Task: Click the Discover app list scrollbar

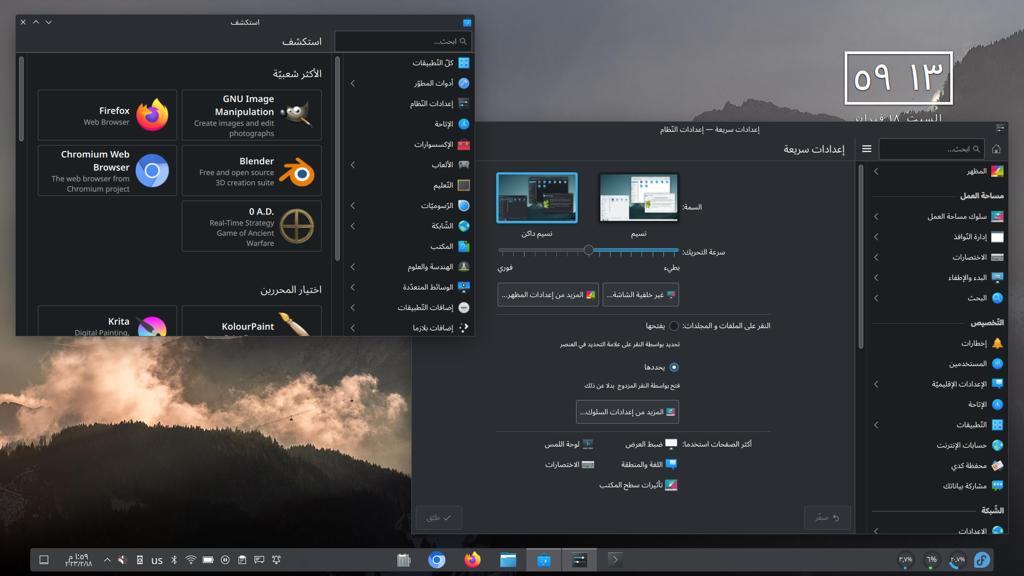Action: 22,99
